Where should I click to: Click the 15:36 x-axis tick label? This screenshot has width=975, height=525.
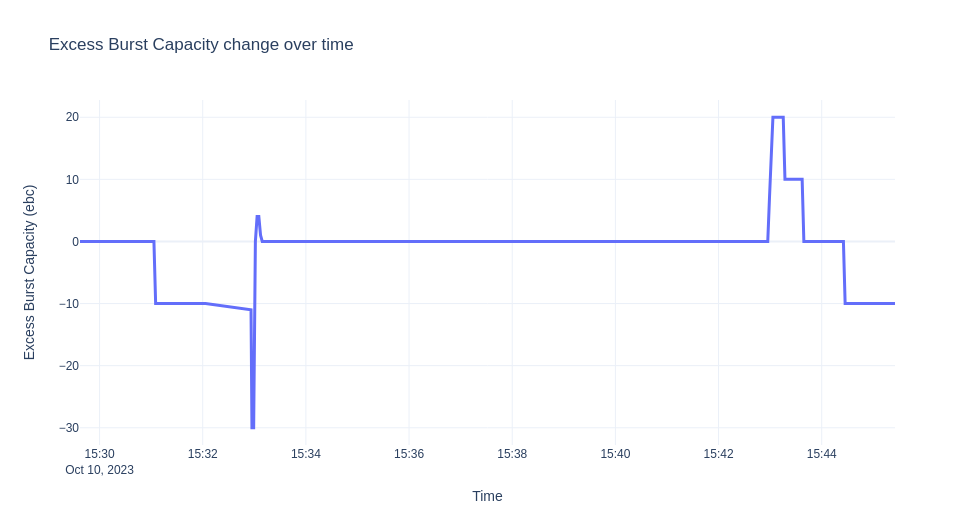409,454
